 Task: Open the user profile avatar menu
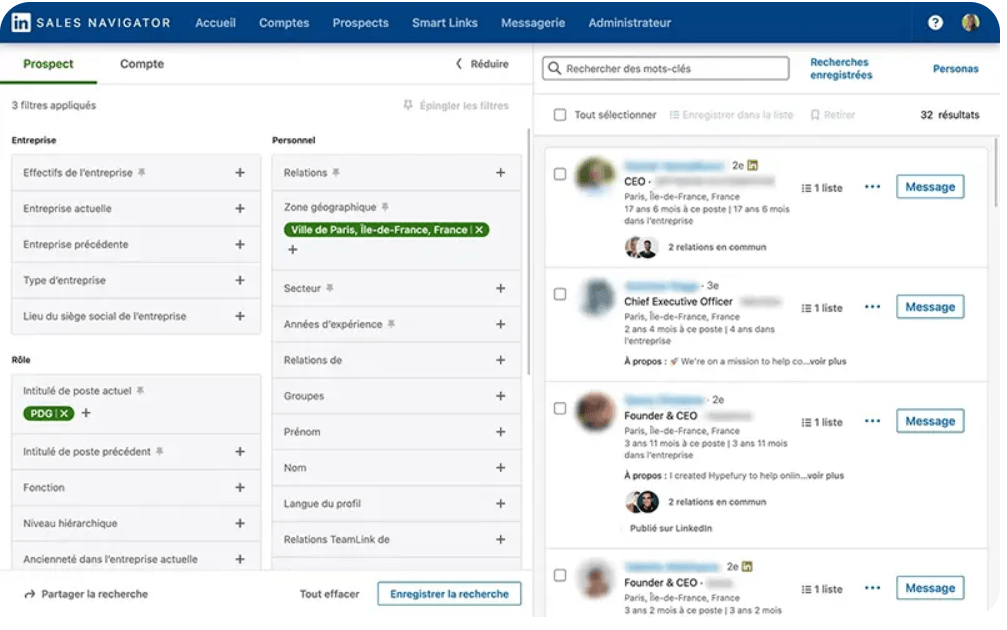970,22
